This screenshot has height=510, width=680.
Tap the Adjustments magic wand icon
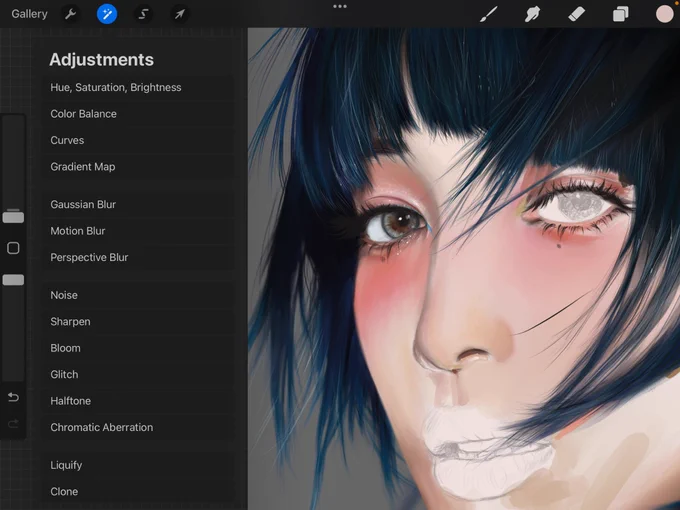[x=107, y=14]
